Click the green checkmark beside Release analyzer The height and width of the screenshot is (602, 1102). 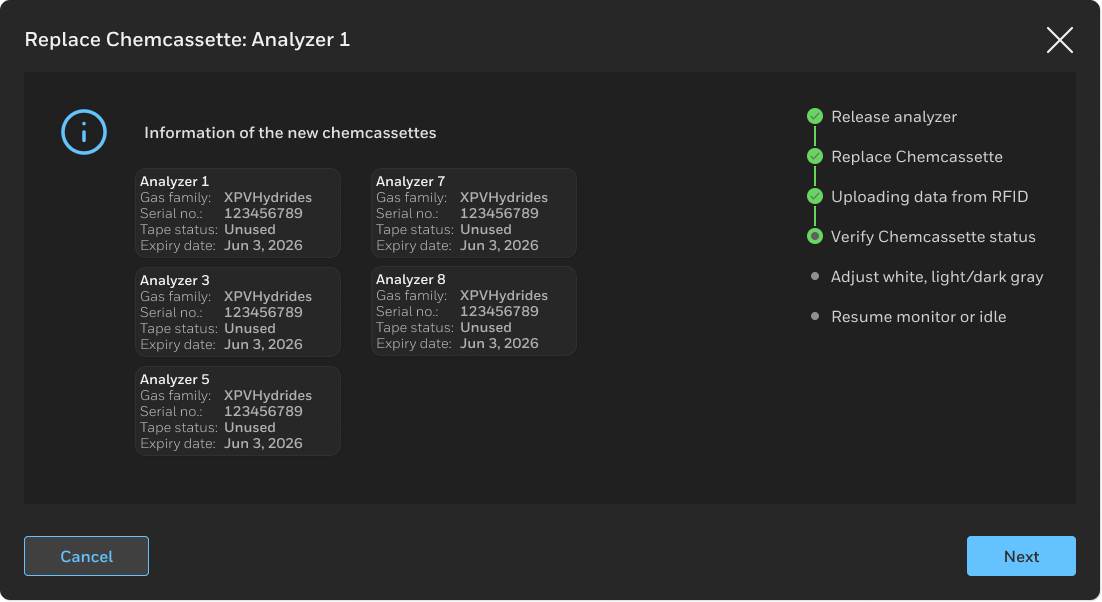(815, 117)
